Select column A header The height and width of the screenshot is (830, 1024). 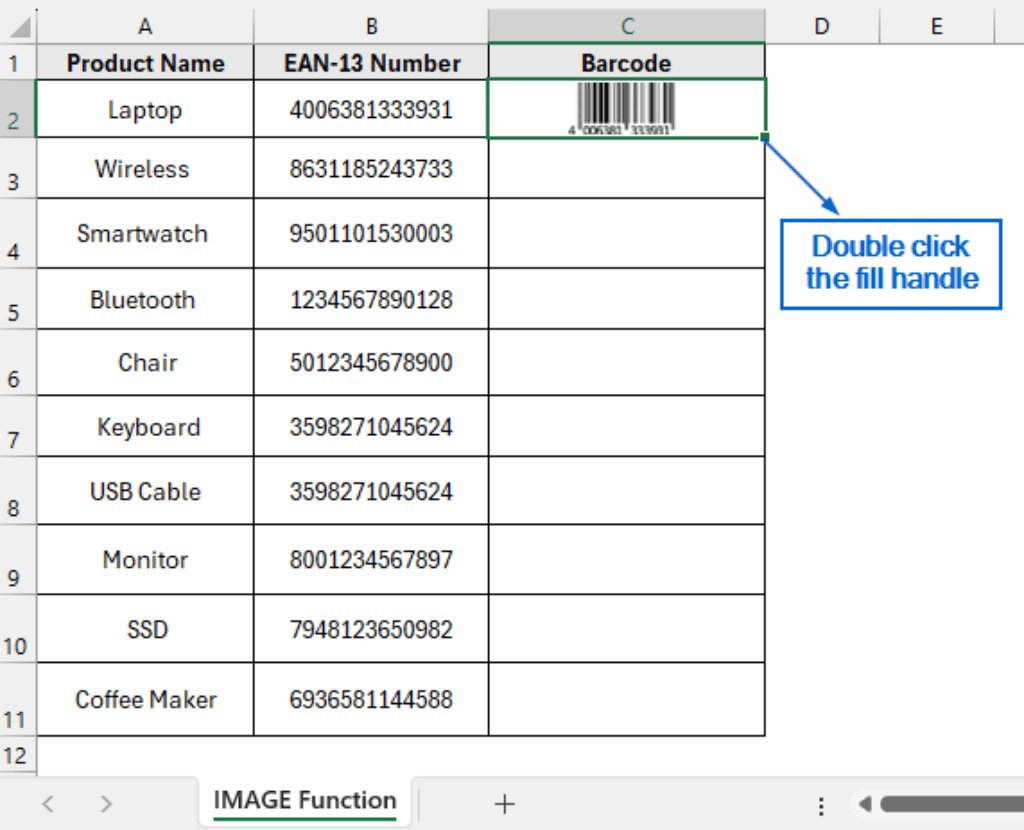point(144,26)
